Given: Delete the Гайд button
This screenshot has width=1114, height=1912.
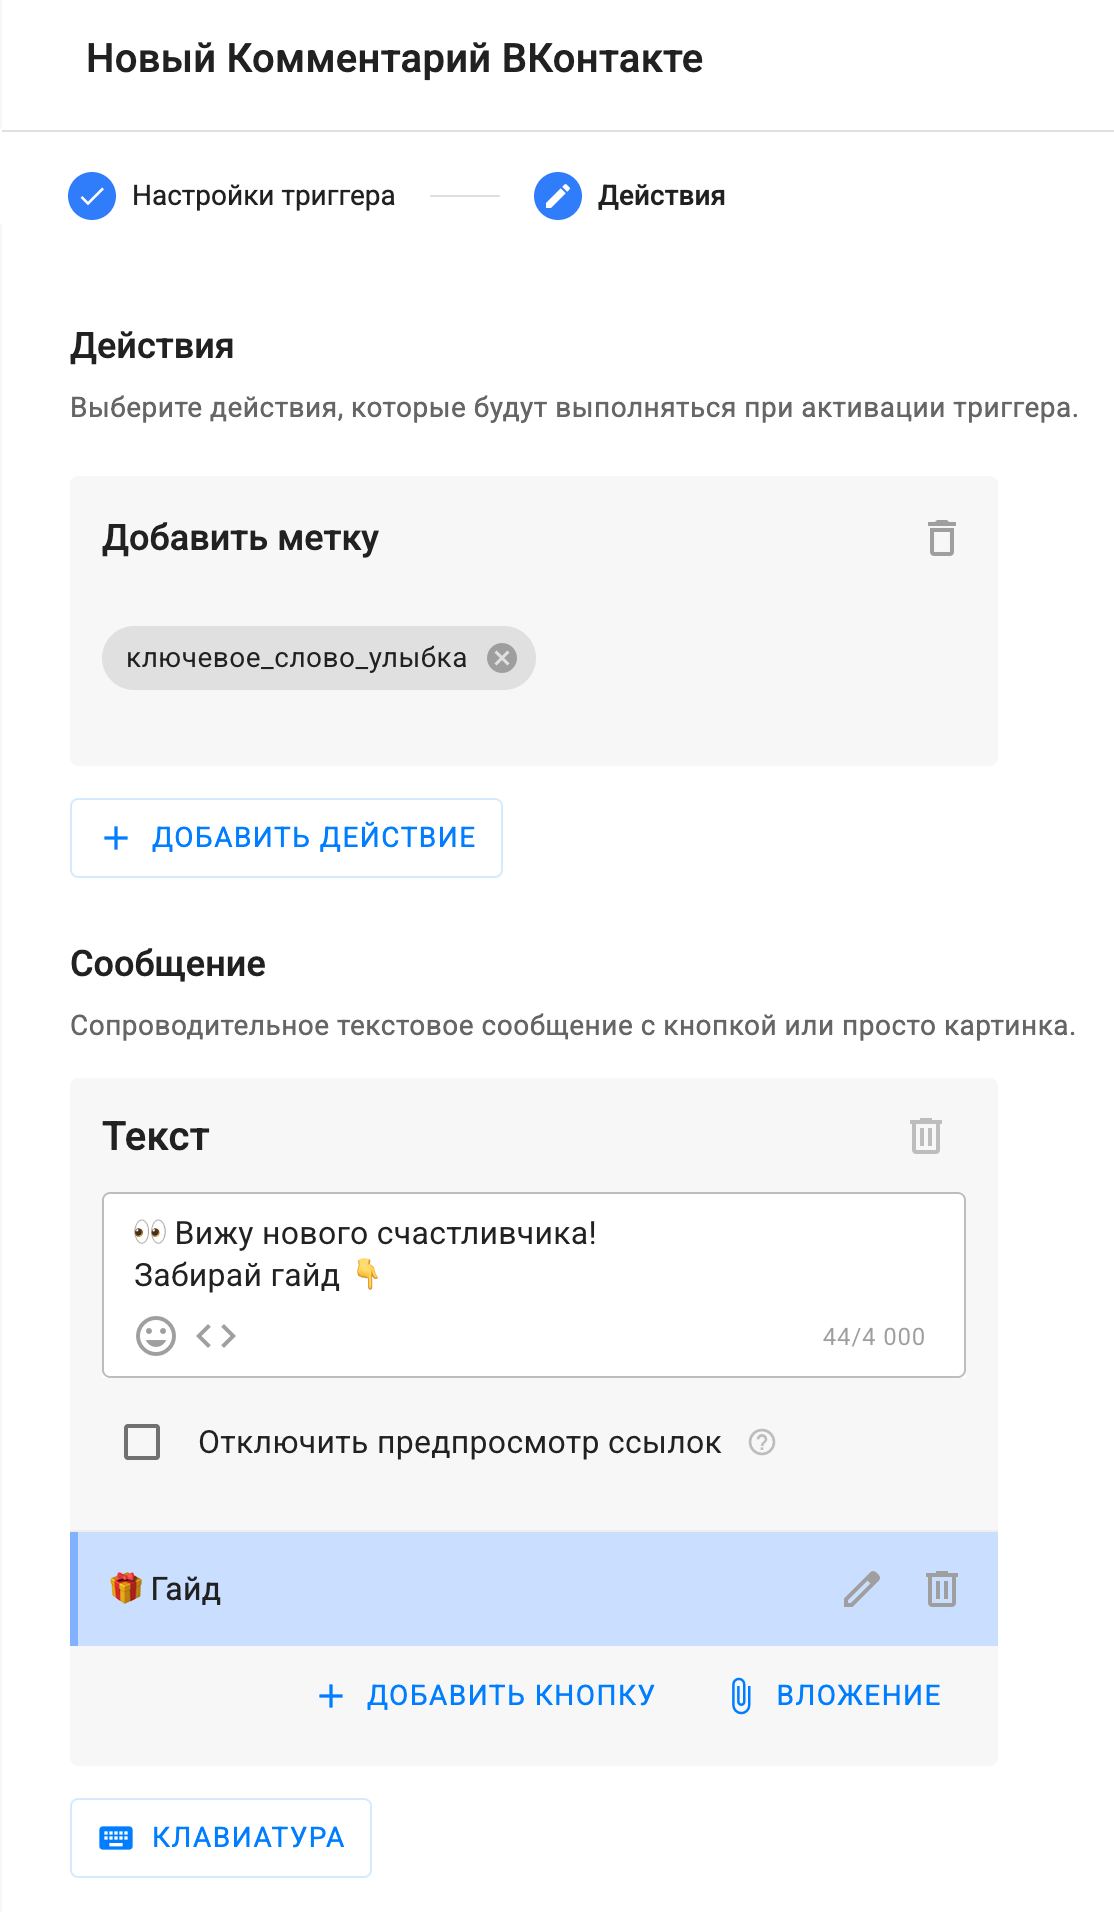Looking at the screenshot, I should pyautogui.click(x=941, y=1589).
